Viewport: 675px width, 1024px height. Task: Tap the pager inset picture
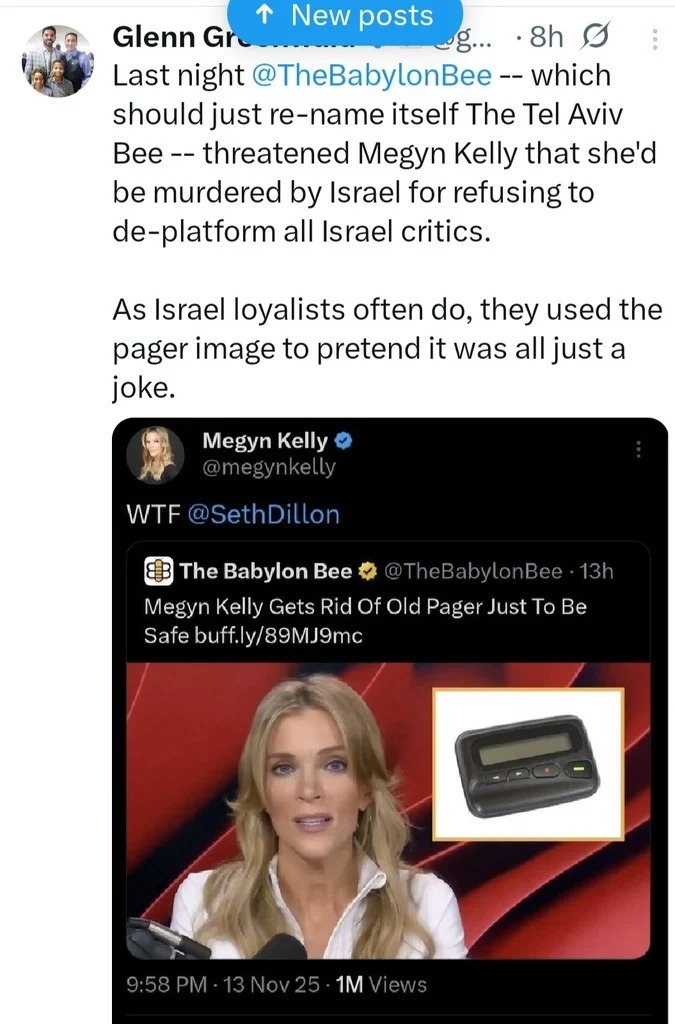point(527,762)
